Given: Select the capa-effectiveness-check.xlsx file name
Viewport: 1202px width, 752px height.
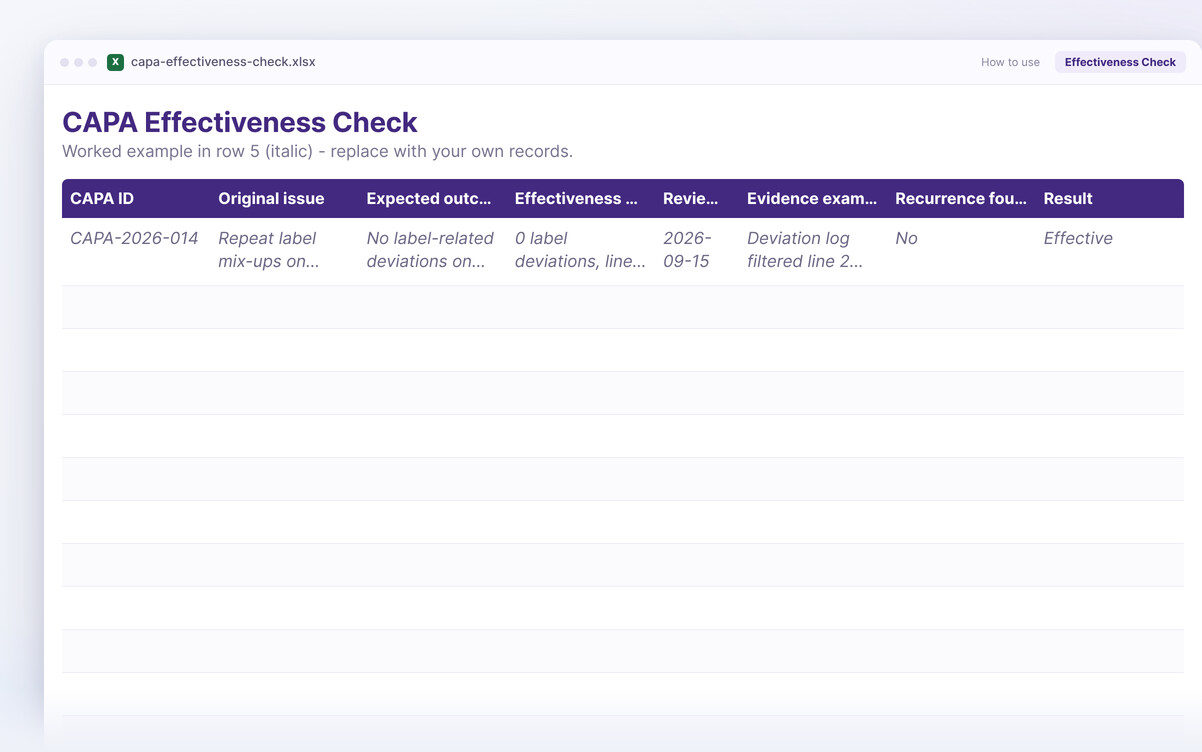Looking at the screenshot, I should [x=223, y=62].
